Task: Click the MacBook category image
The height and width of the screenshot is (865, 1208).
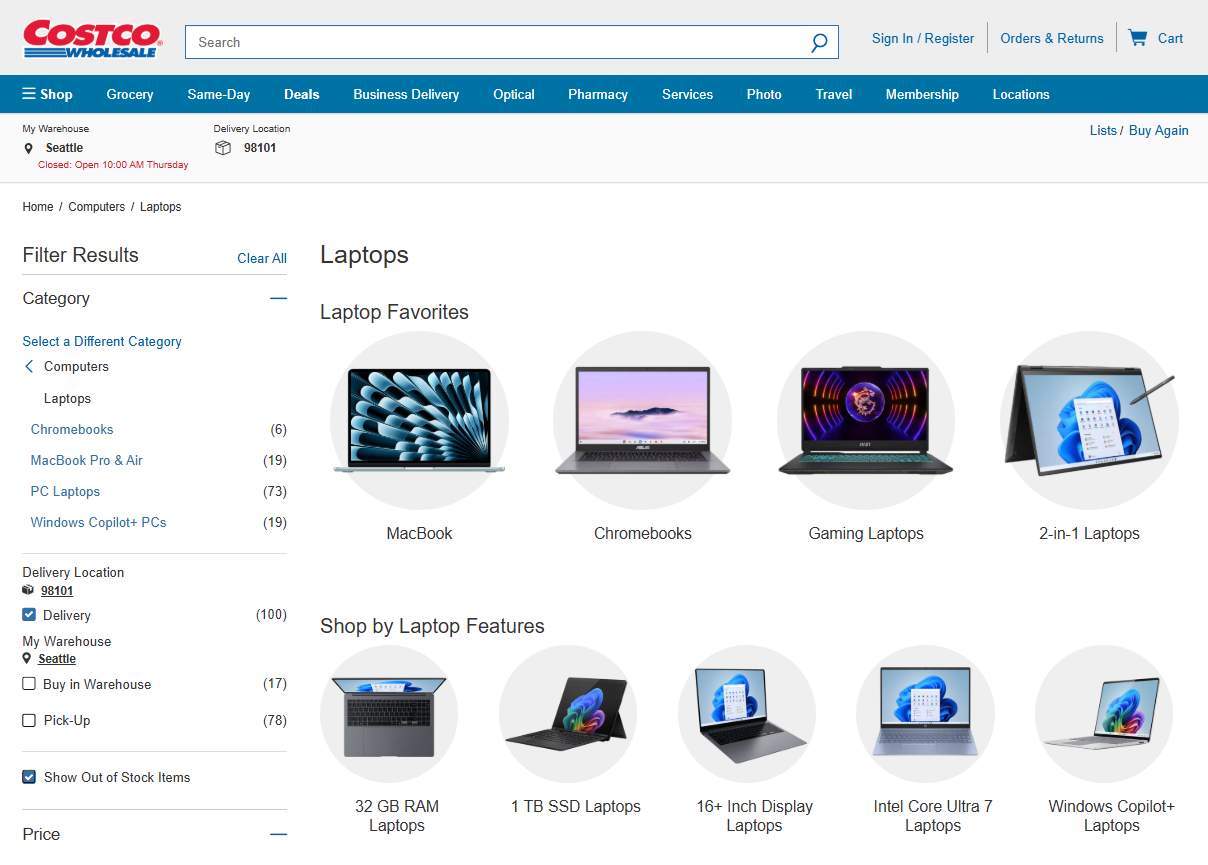Action: [x=419, y=420]
